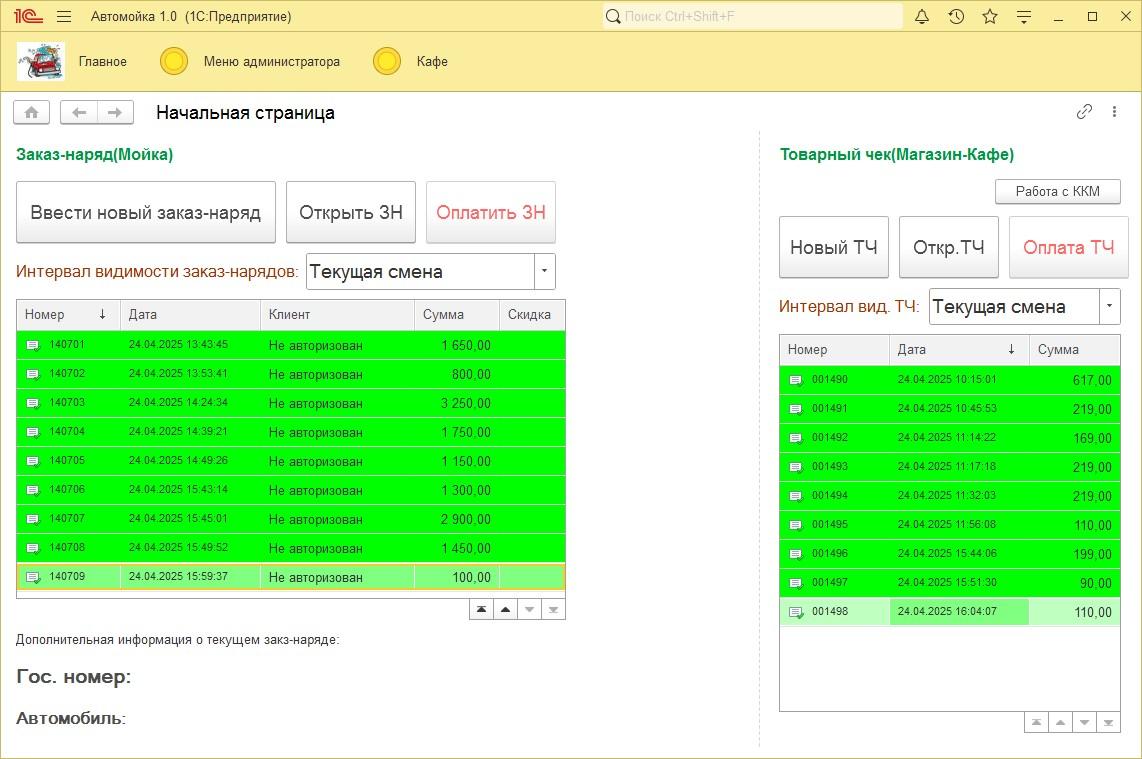The width and height of the screenshot is (1142, 759).
Task: Go forward with the right arrow
Action: click(x=115, y=113)
